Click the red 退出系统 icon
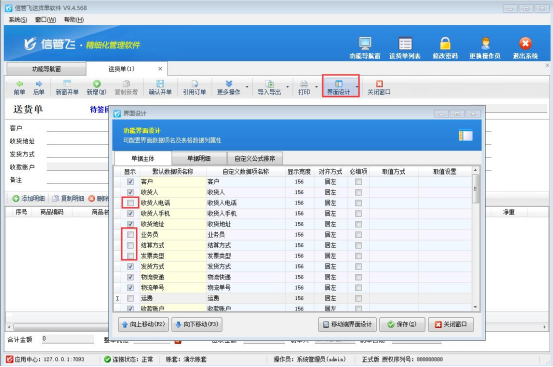This screenshot has height=367, width=553. pos(525,44)
